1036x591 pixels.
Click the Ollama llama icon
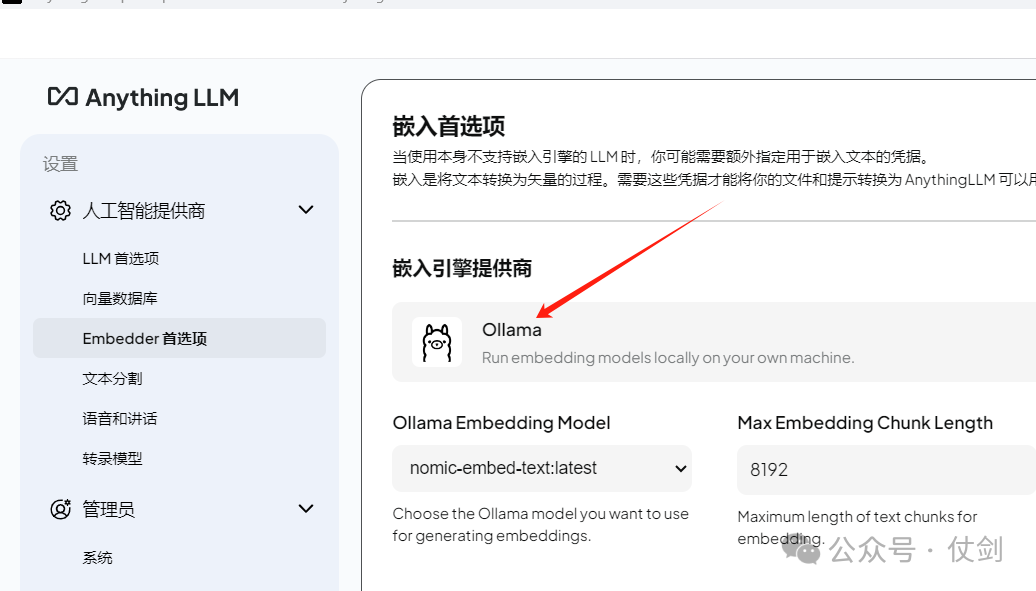pyautogui.click(x=437, y=342)
